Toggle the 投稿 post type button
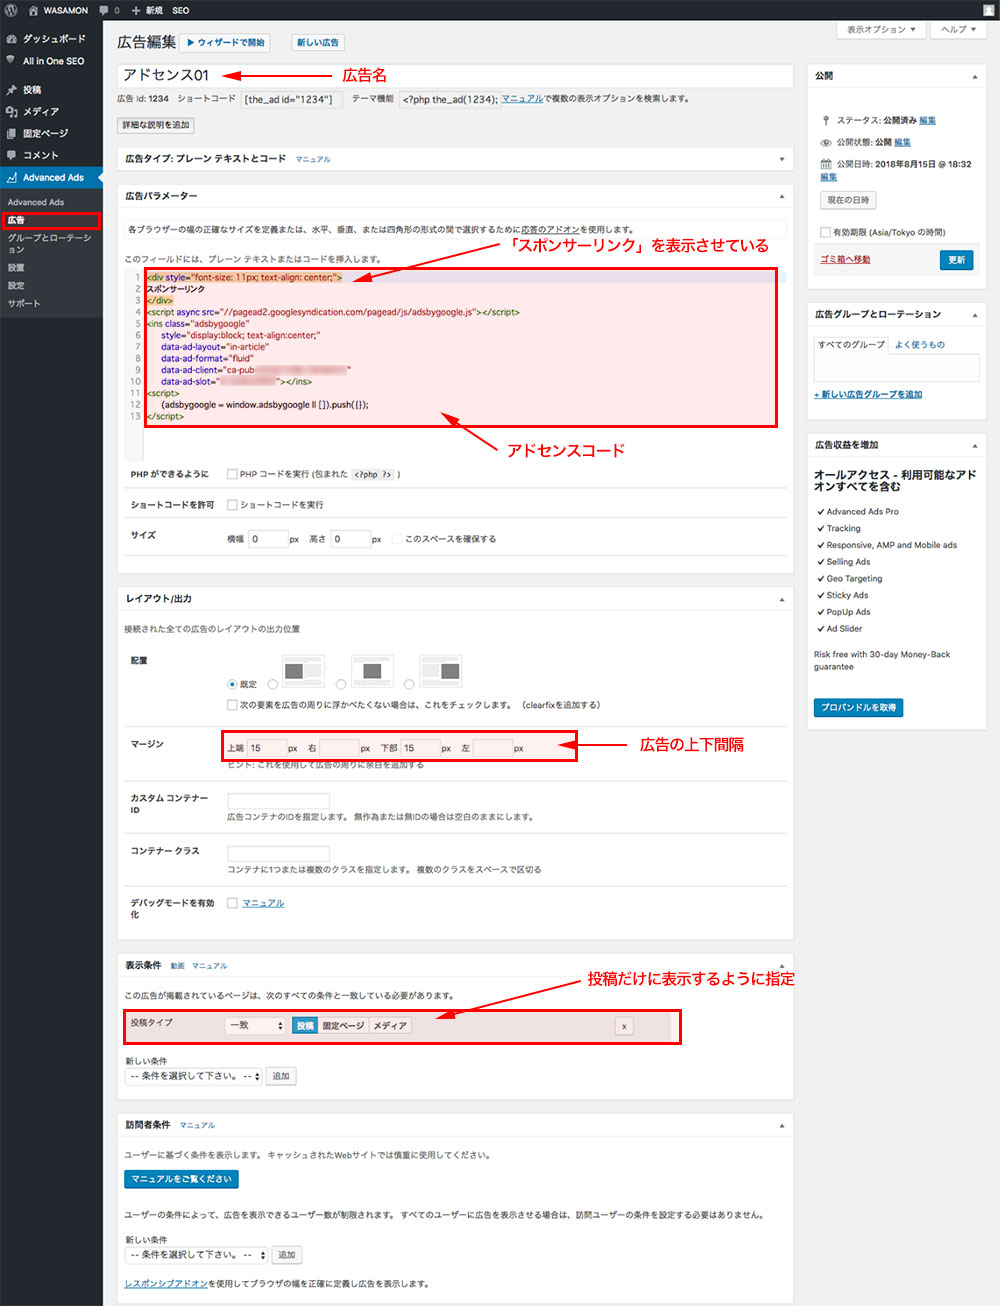 pos(305,1026)
